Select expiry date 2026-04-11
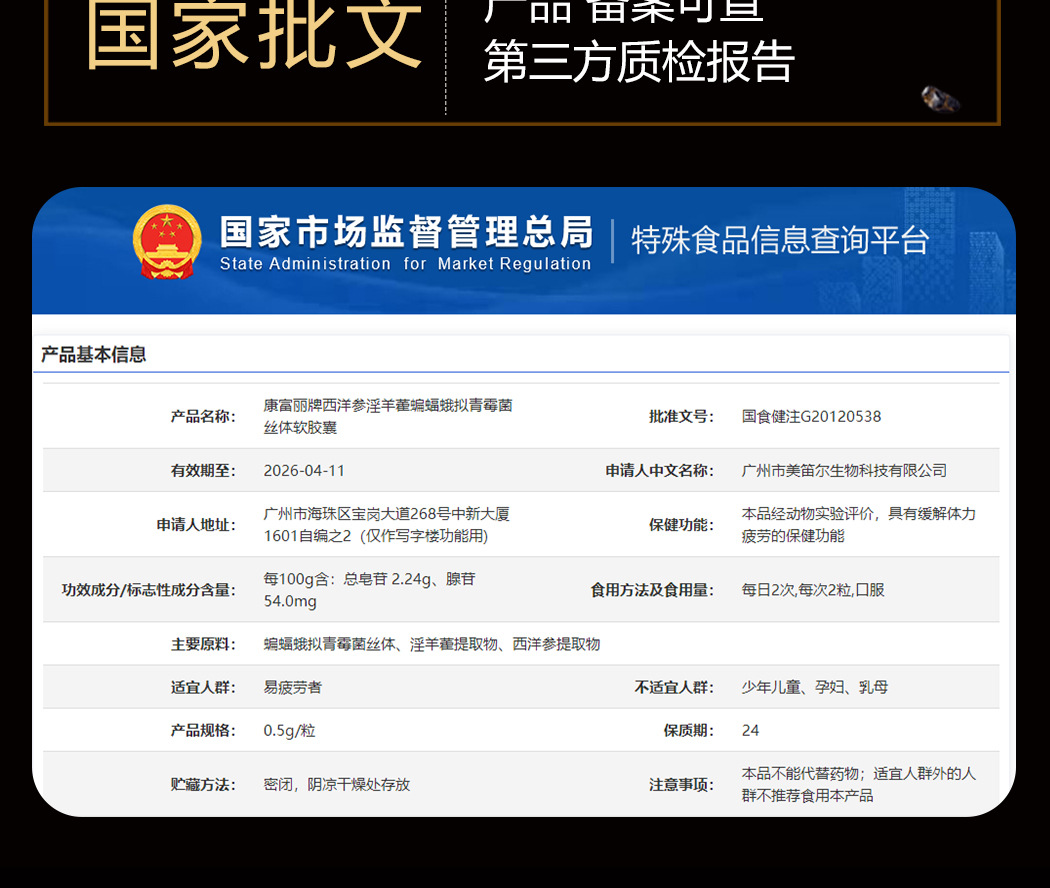Image resolution: width=1050 pixels, height=888 pixels. tap(304, 471)
